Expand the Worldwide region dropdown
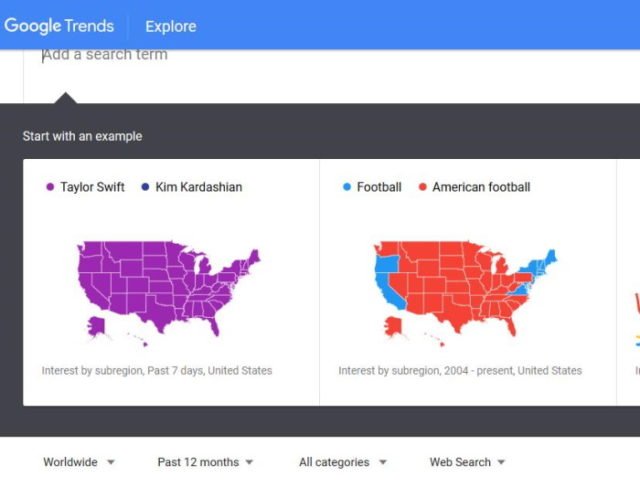This screenshot has width=640, height=487. click(x=79, y=462)
